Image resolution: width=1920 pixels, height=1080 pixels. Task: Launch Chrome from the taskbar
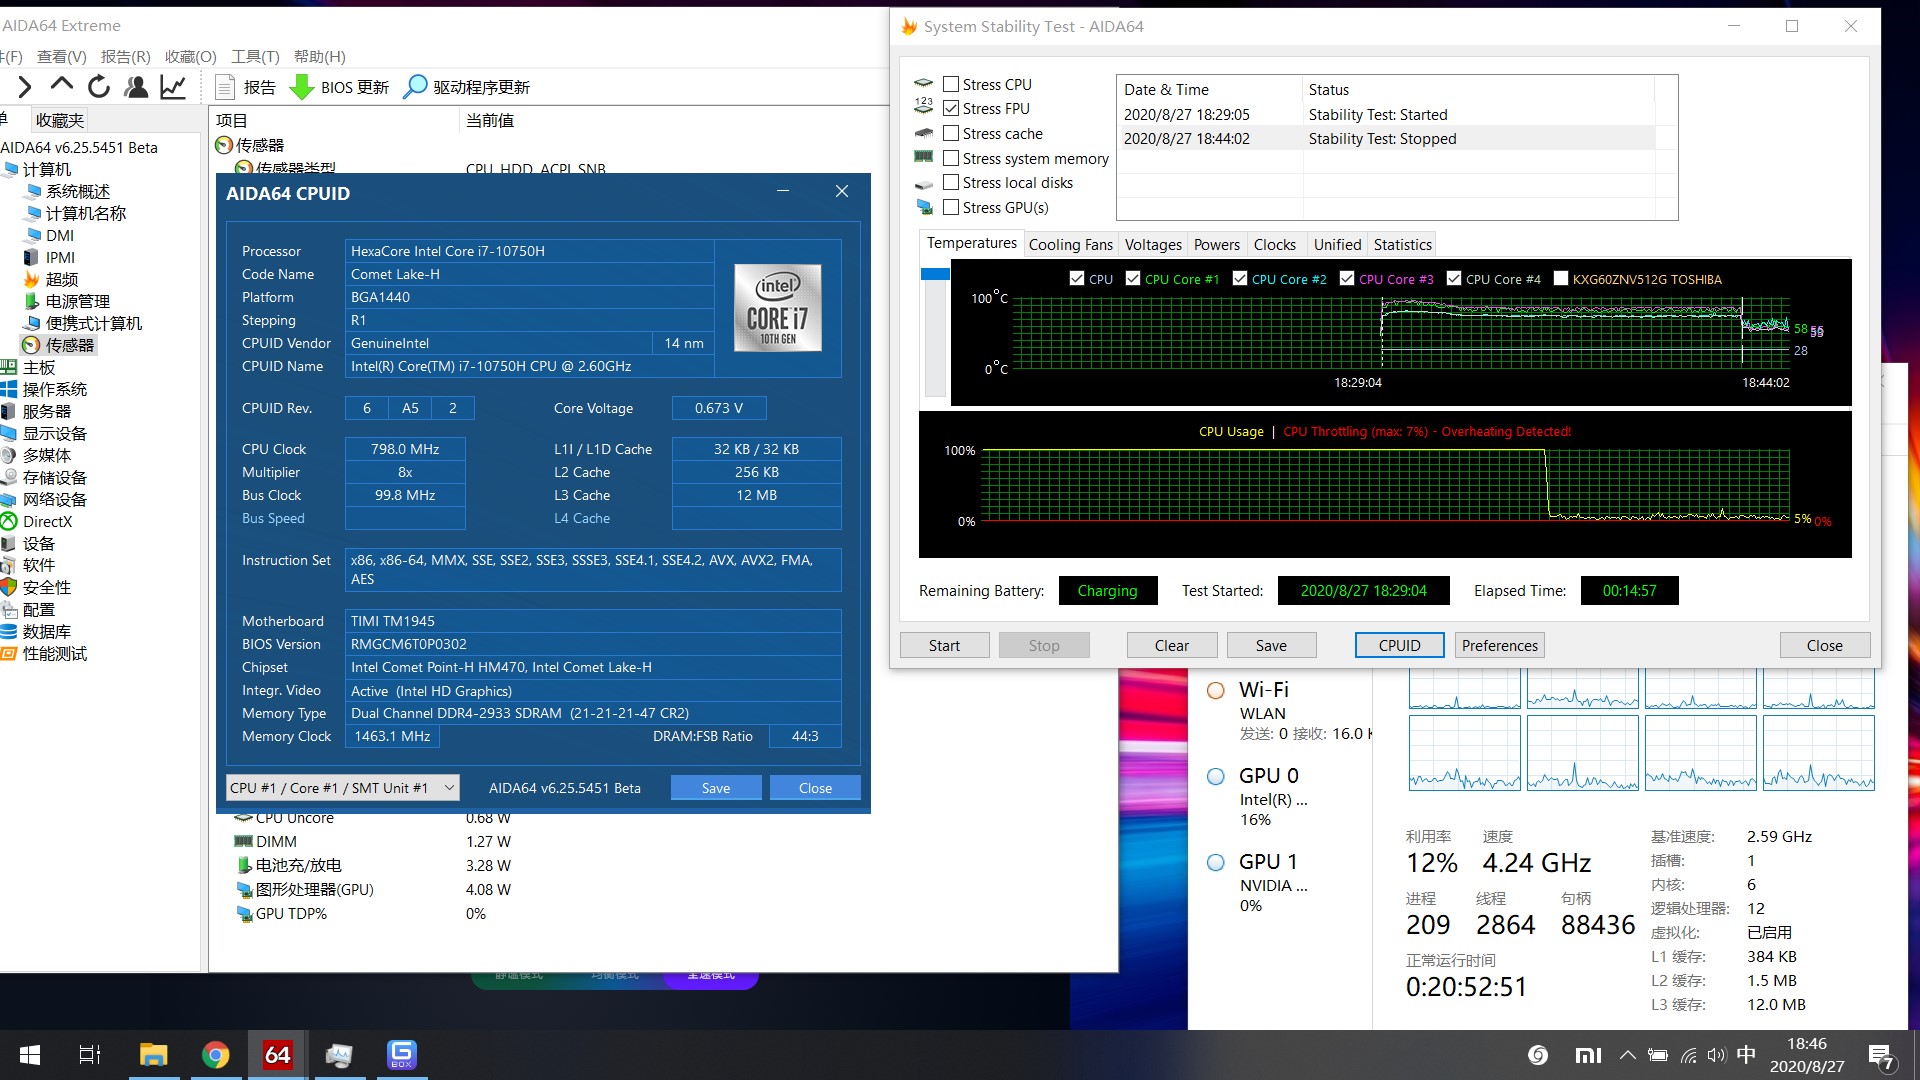click(215, 1054)
